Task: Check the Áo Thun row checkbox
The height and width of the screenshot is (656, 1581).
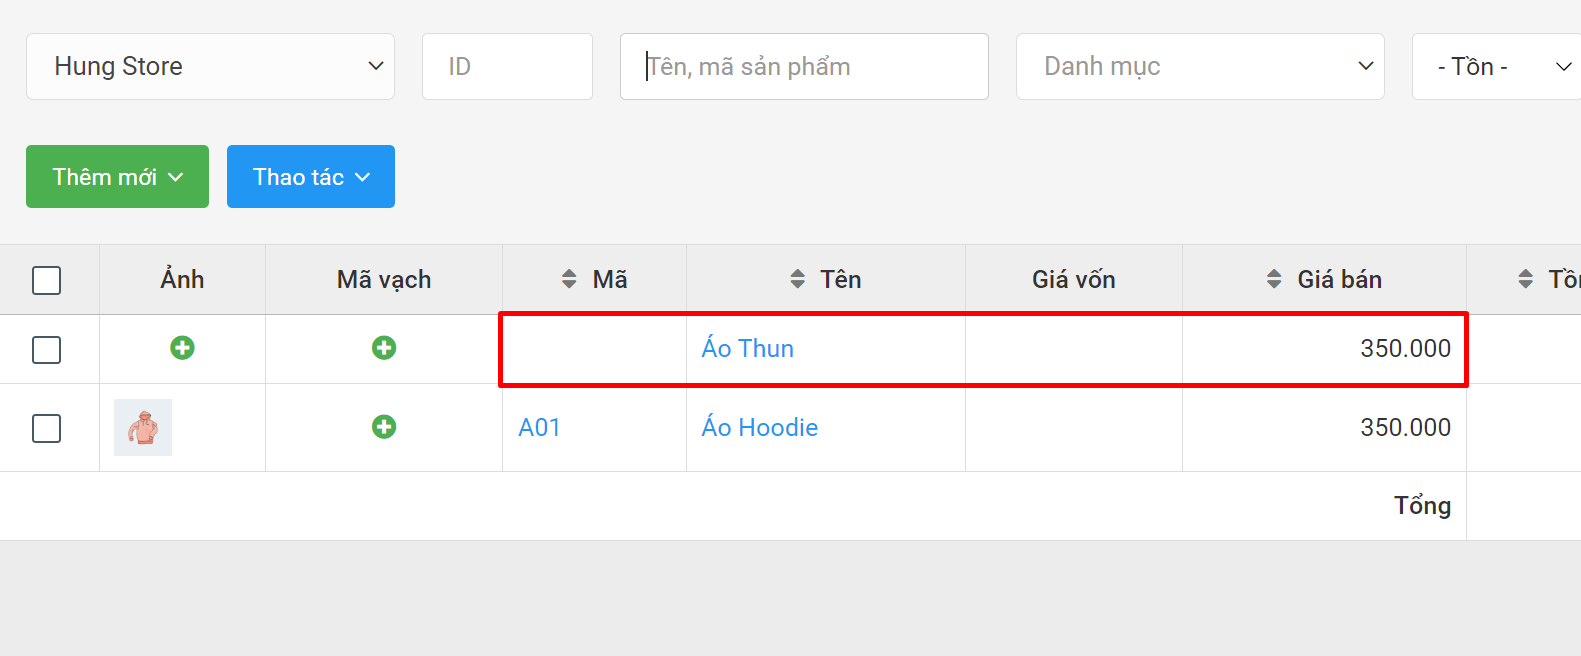Action: 46,350
